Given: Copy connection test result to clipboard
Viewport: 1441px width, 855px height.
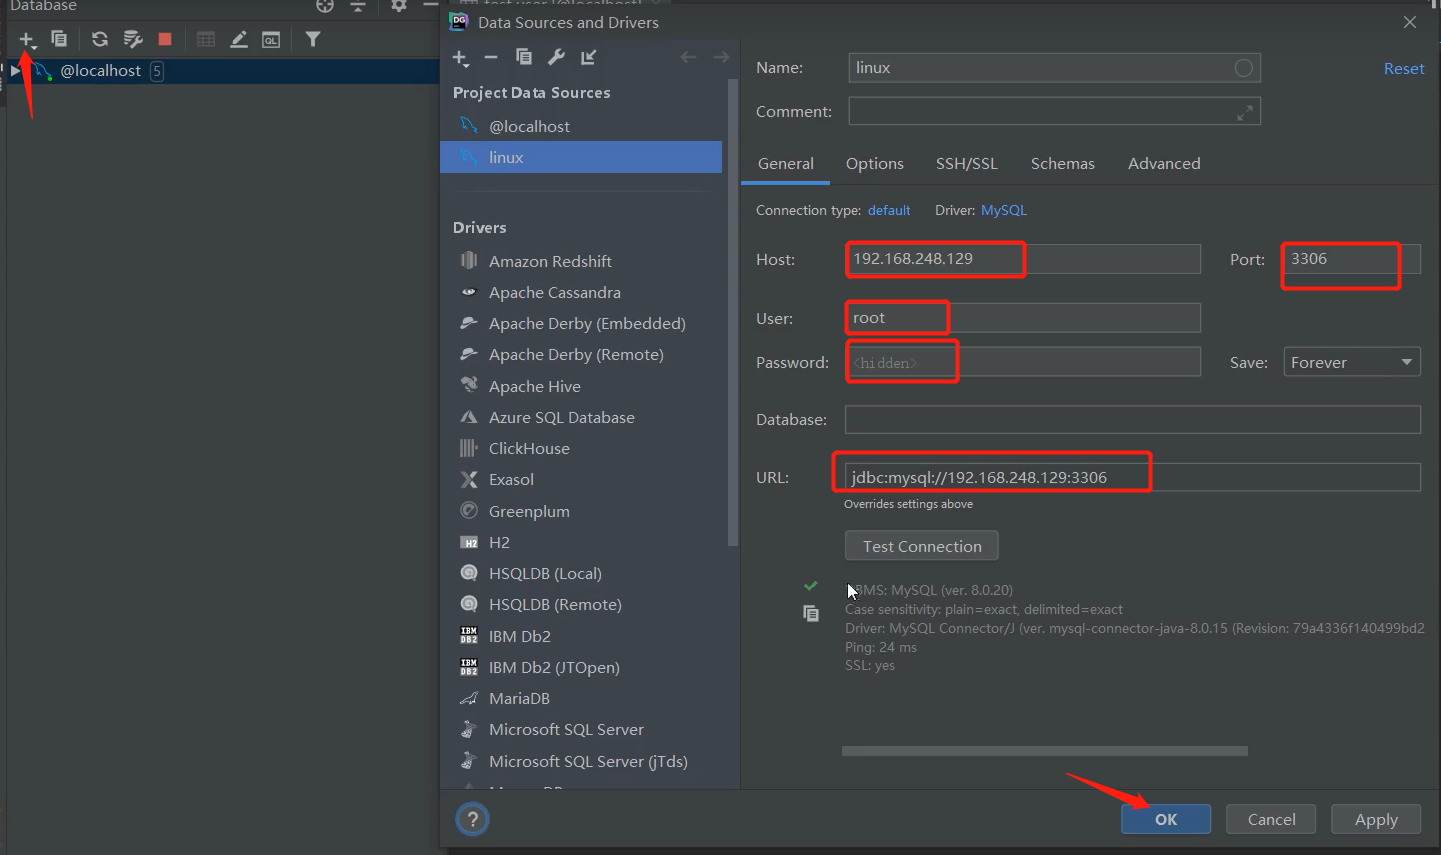Looking at the screenshot, I should (x=811, y=613).
